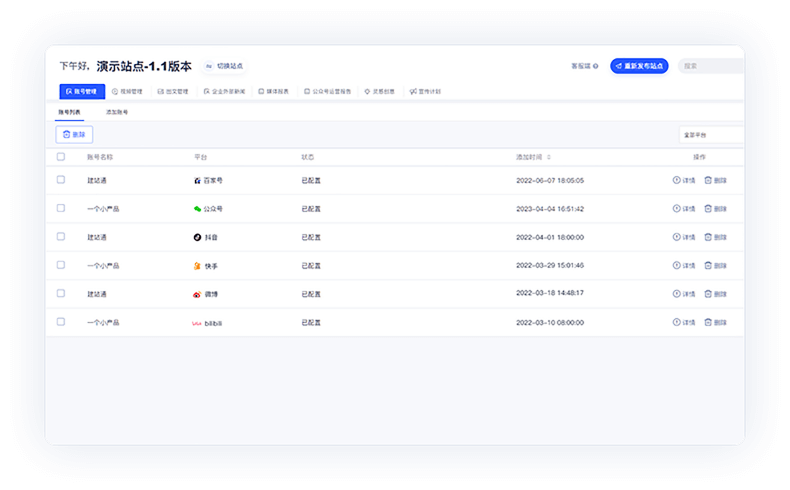Go to the 企业外部新闻 tab
The width and height of the screenshot is (790, 490).
pyautogui.click(x=224, y=92)
